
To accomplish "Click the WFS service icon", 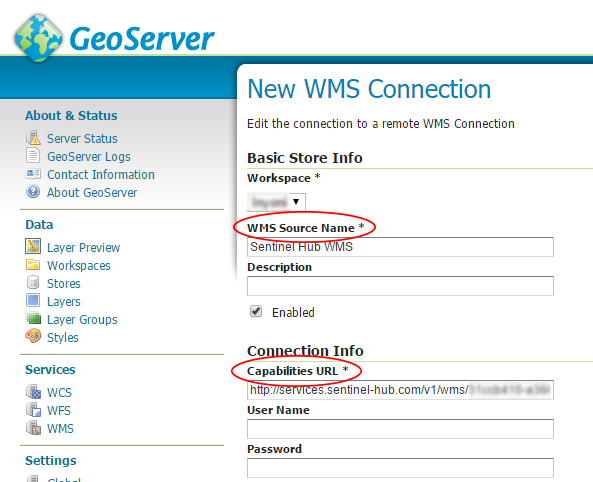I will pos(33,410).
